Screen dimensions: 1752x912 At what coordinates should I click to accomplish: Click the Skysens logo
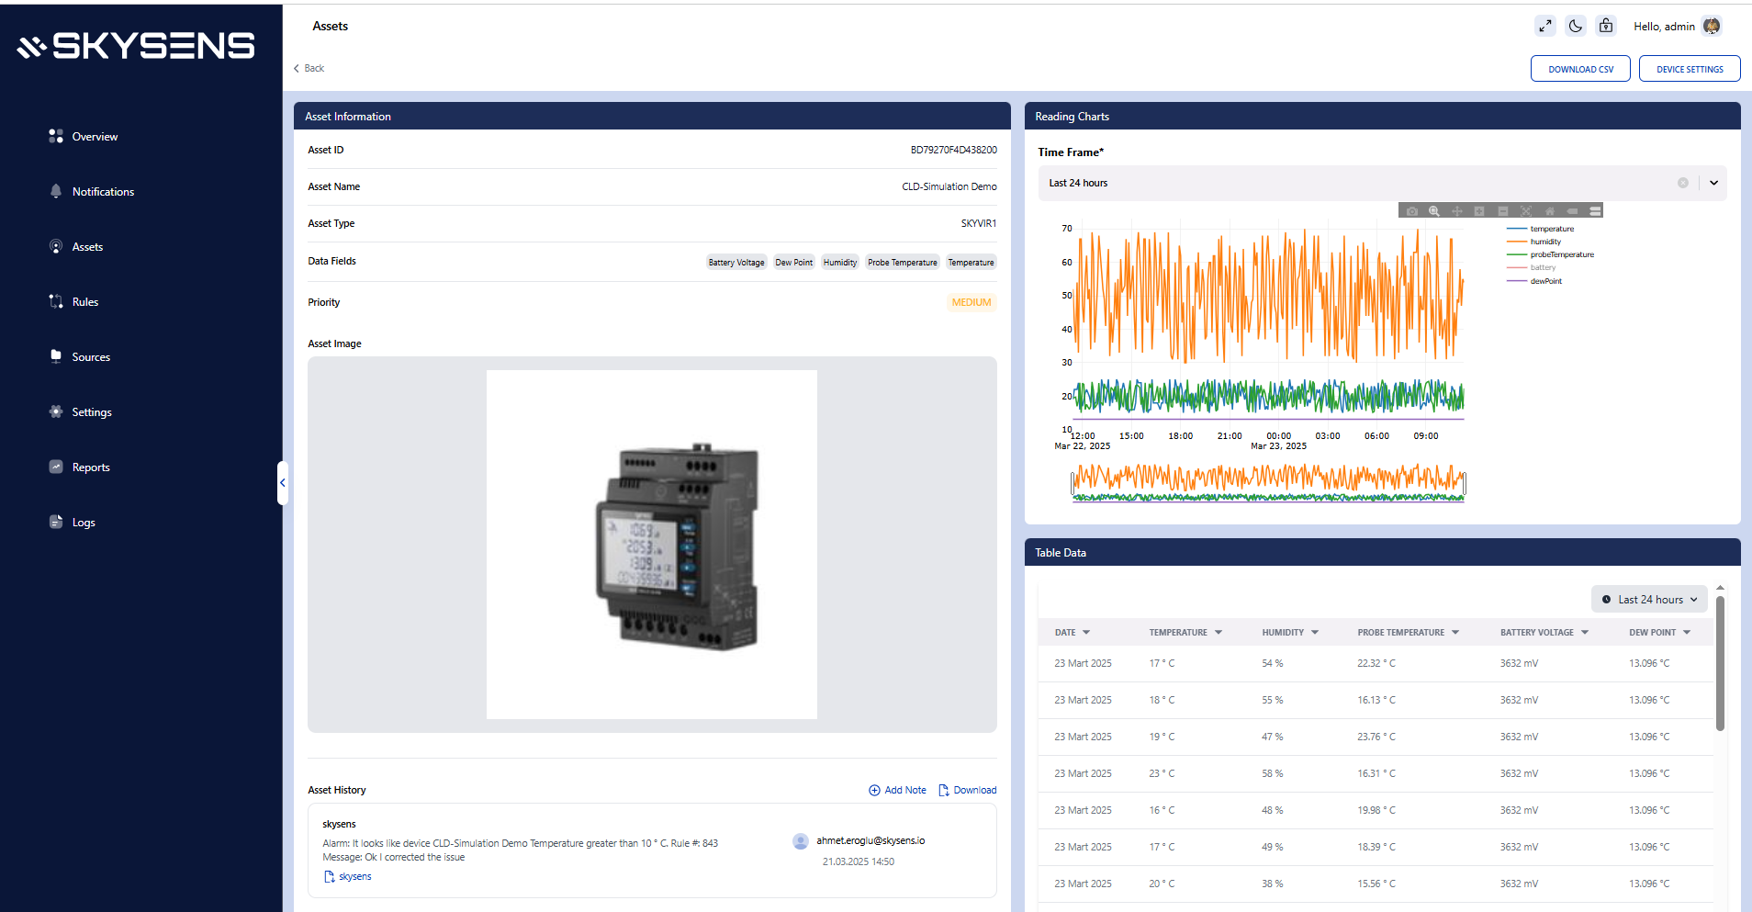click(x=136, y=46)
